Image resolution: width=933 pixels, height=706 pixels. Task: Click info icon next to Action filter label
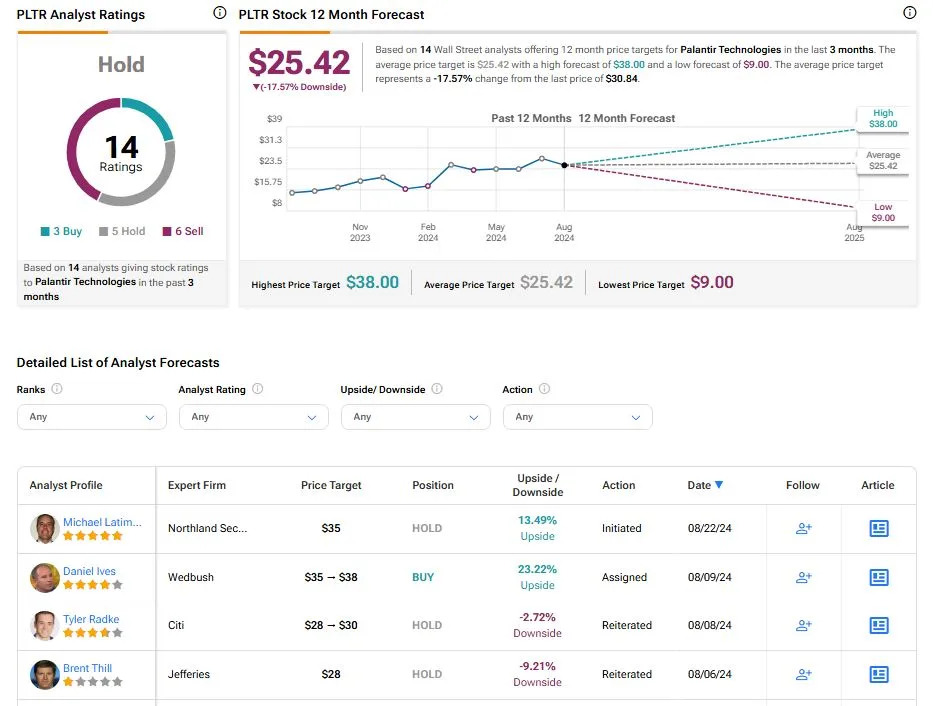coord(544,388)
